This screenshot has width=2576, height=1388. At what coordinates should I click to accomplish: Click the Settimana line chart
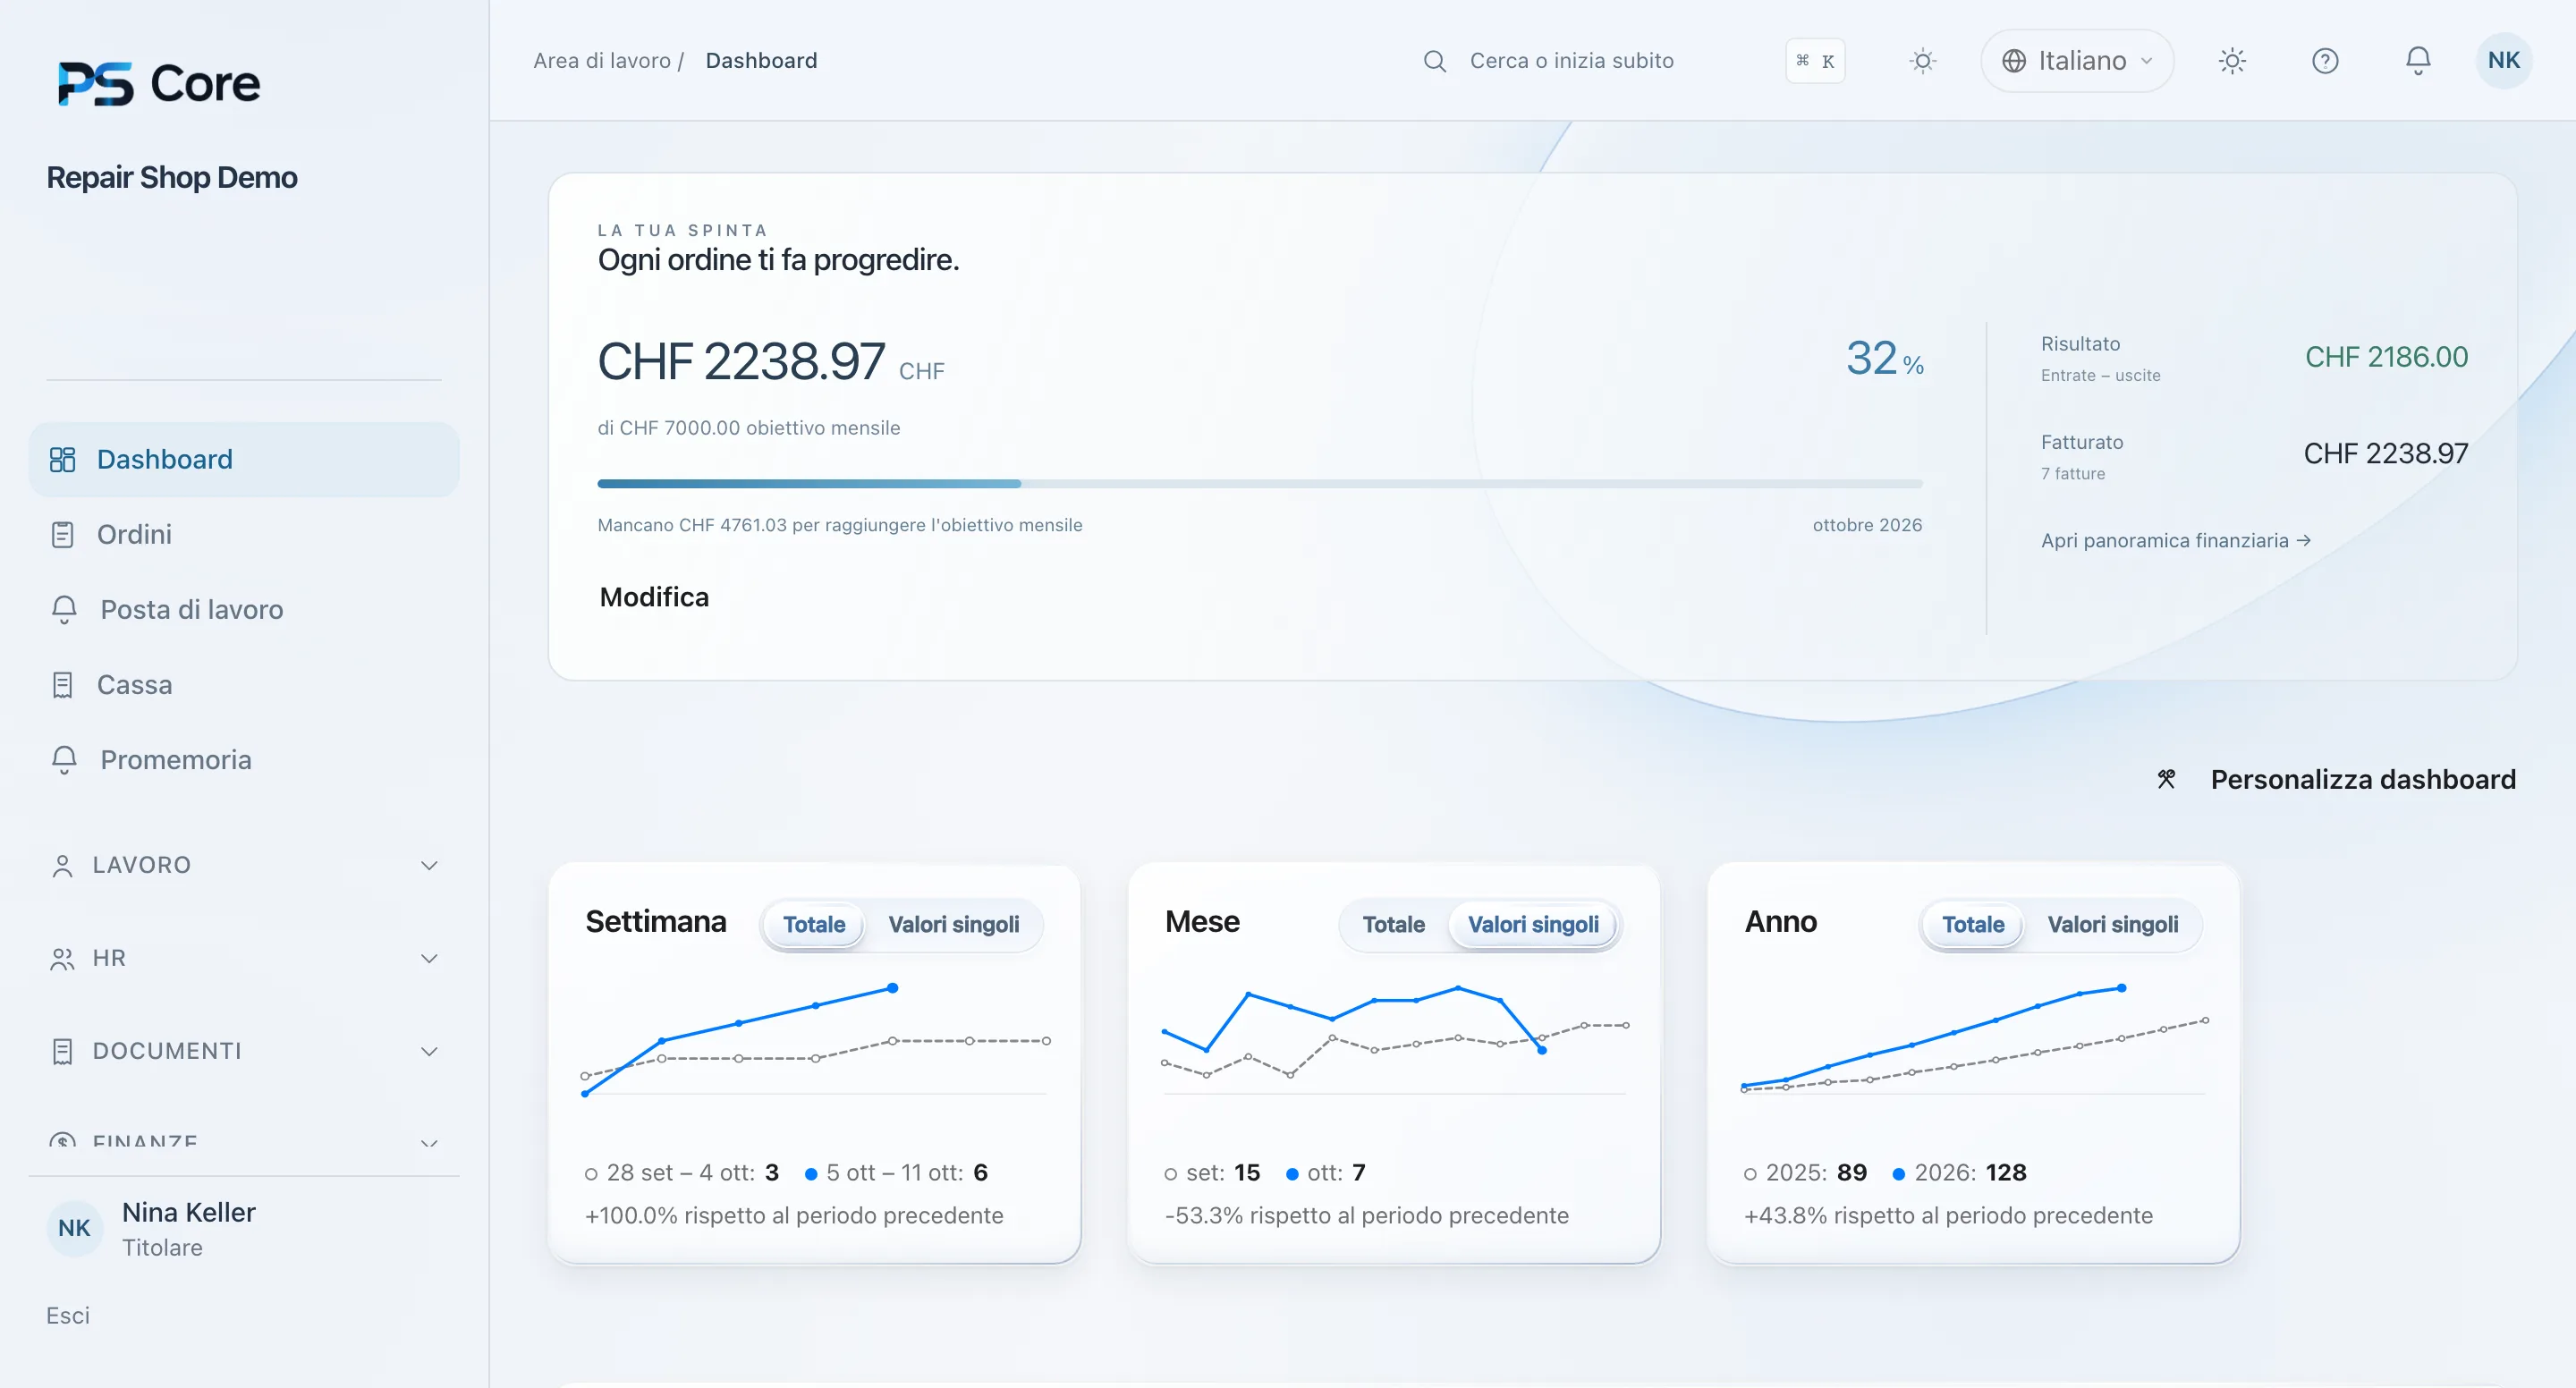tap(815, 1040)
